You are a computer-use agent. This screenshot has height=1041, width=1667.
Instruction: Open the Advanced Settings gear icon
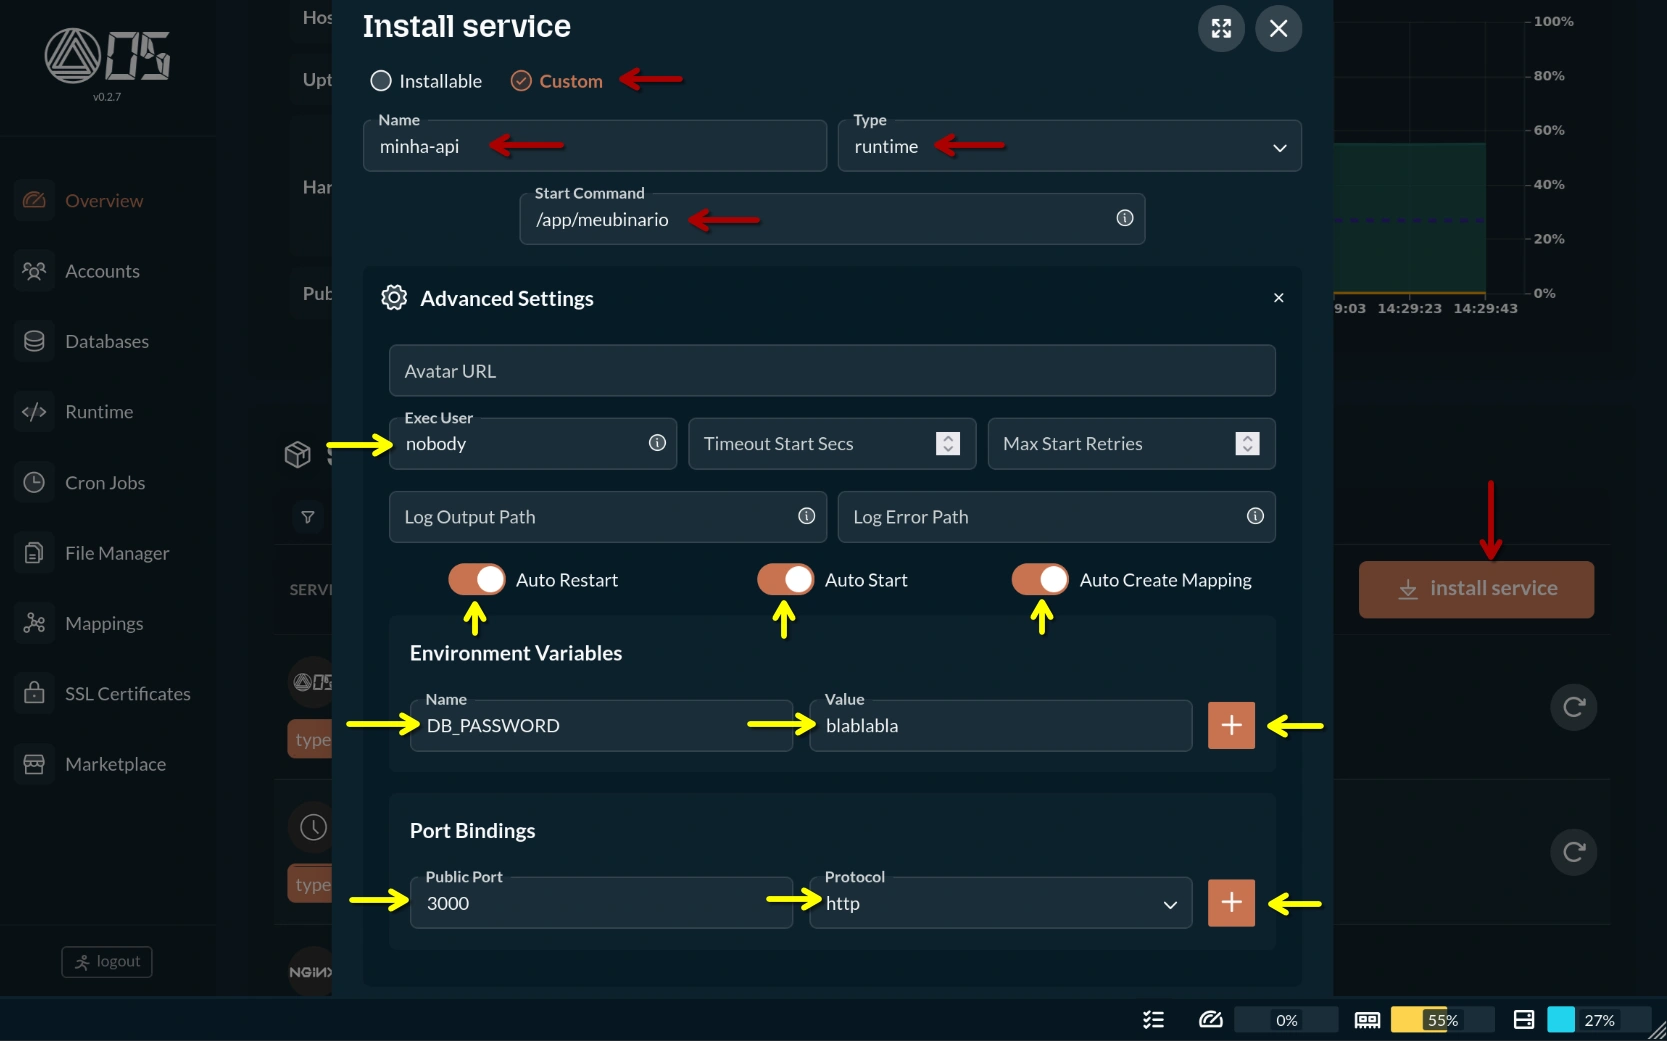coord(393,297)
